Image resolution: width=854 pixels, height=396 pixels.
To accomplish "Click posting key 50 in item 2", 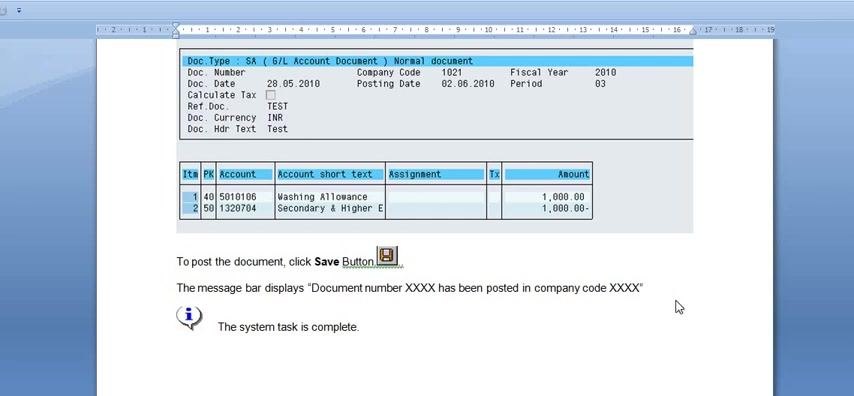I will [x=209, y=208].
